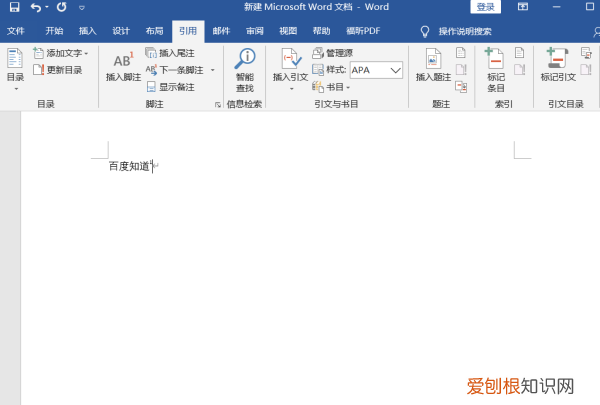
Task: Switch to the 福昕PDF tab
Action: 363,31
